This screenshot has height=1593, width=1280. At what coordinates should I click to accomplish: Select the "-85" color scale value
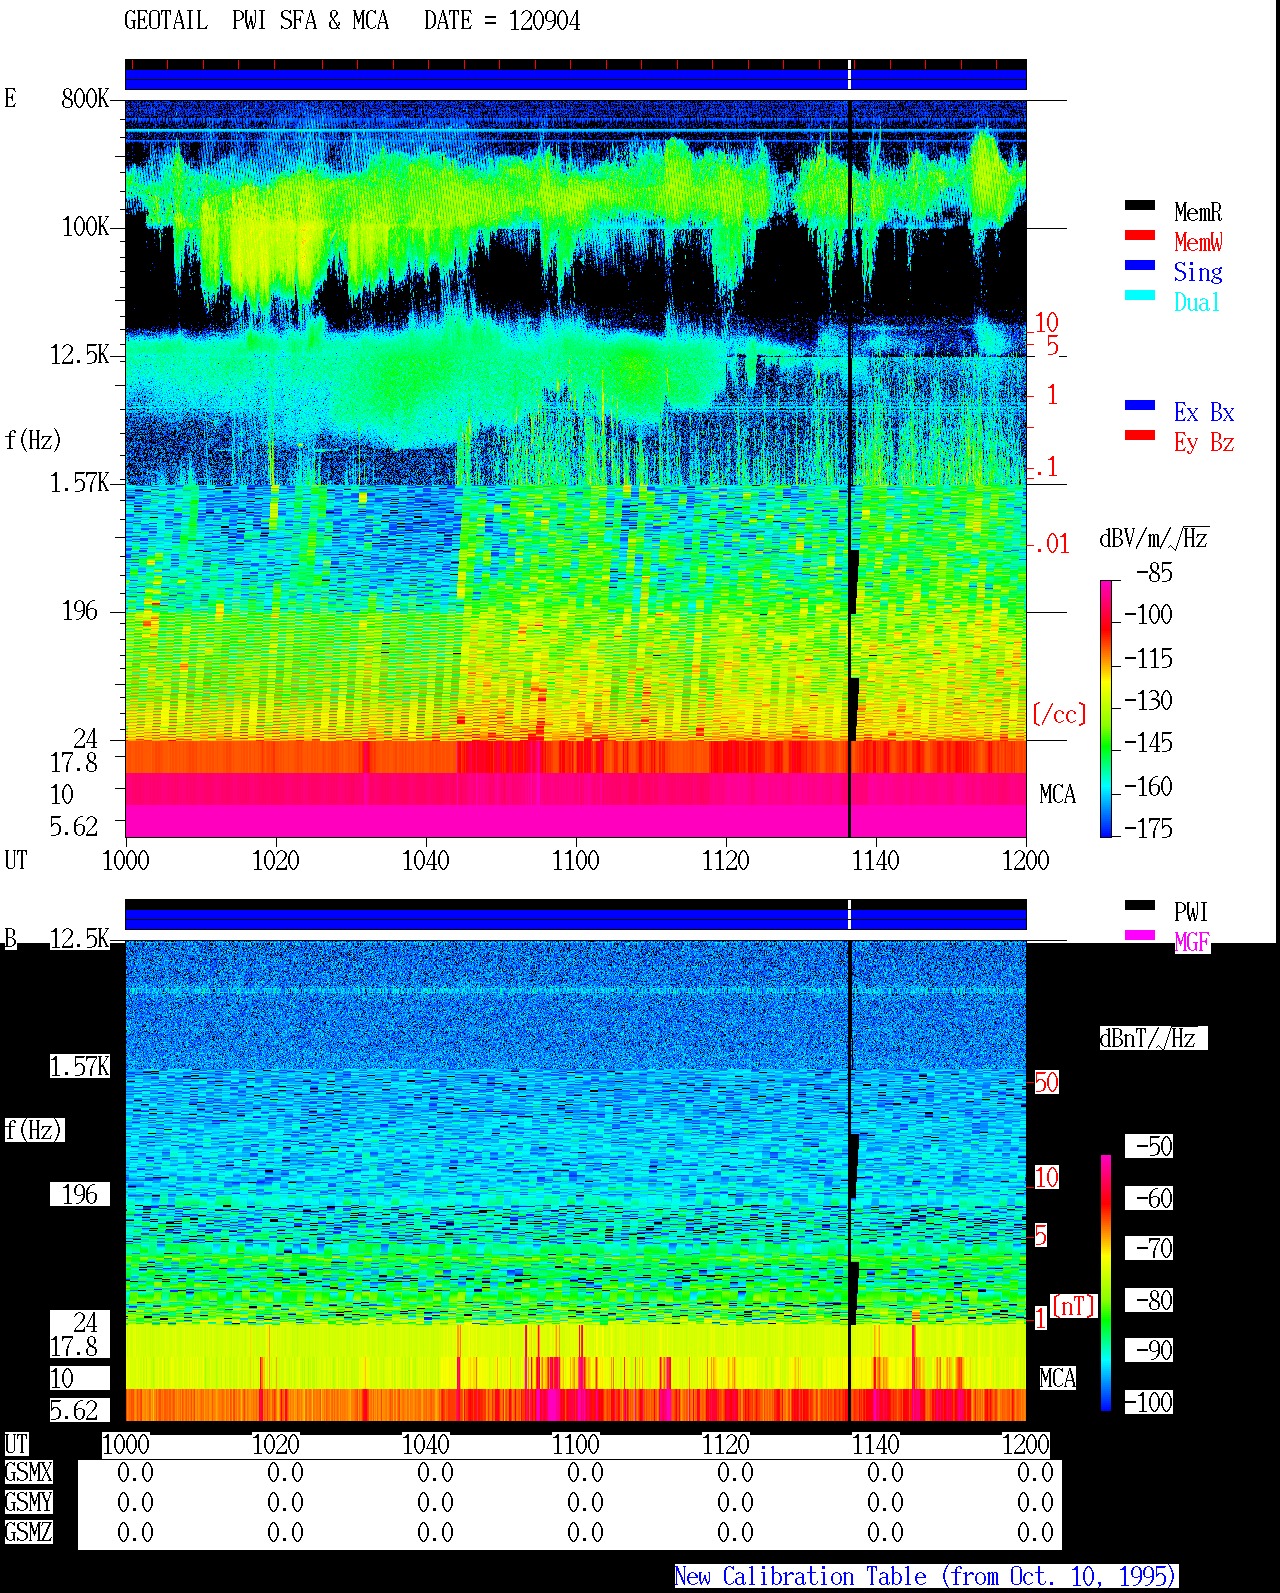tap(1154, 573)
